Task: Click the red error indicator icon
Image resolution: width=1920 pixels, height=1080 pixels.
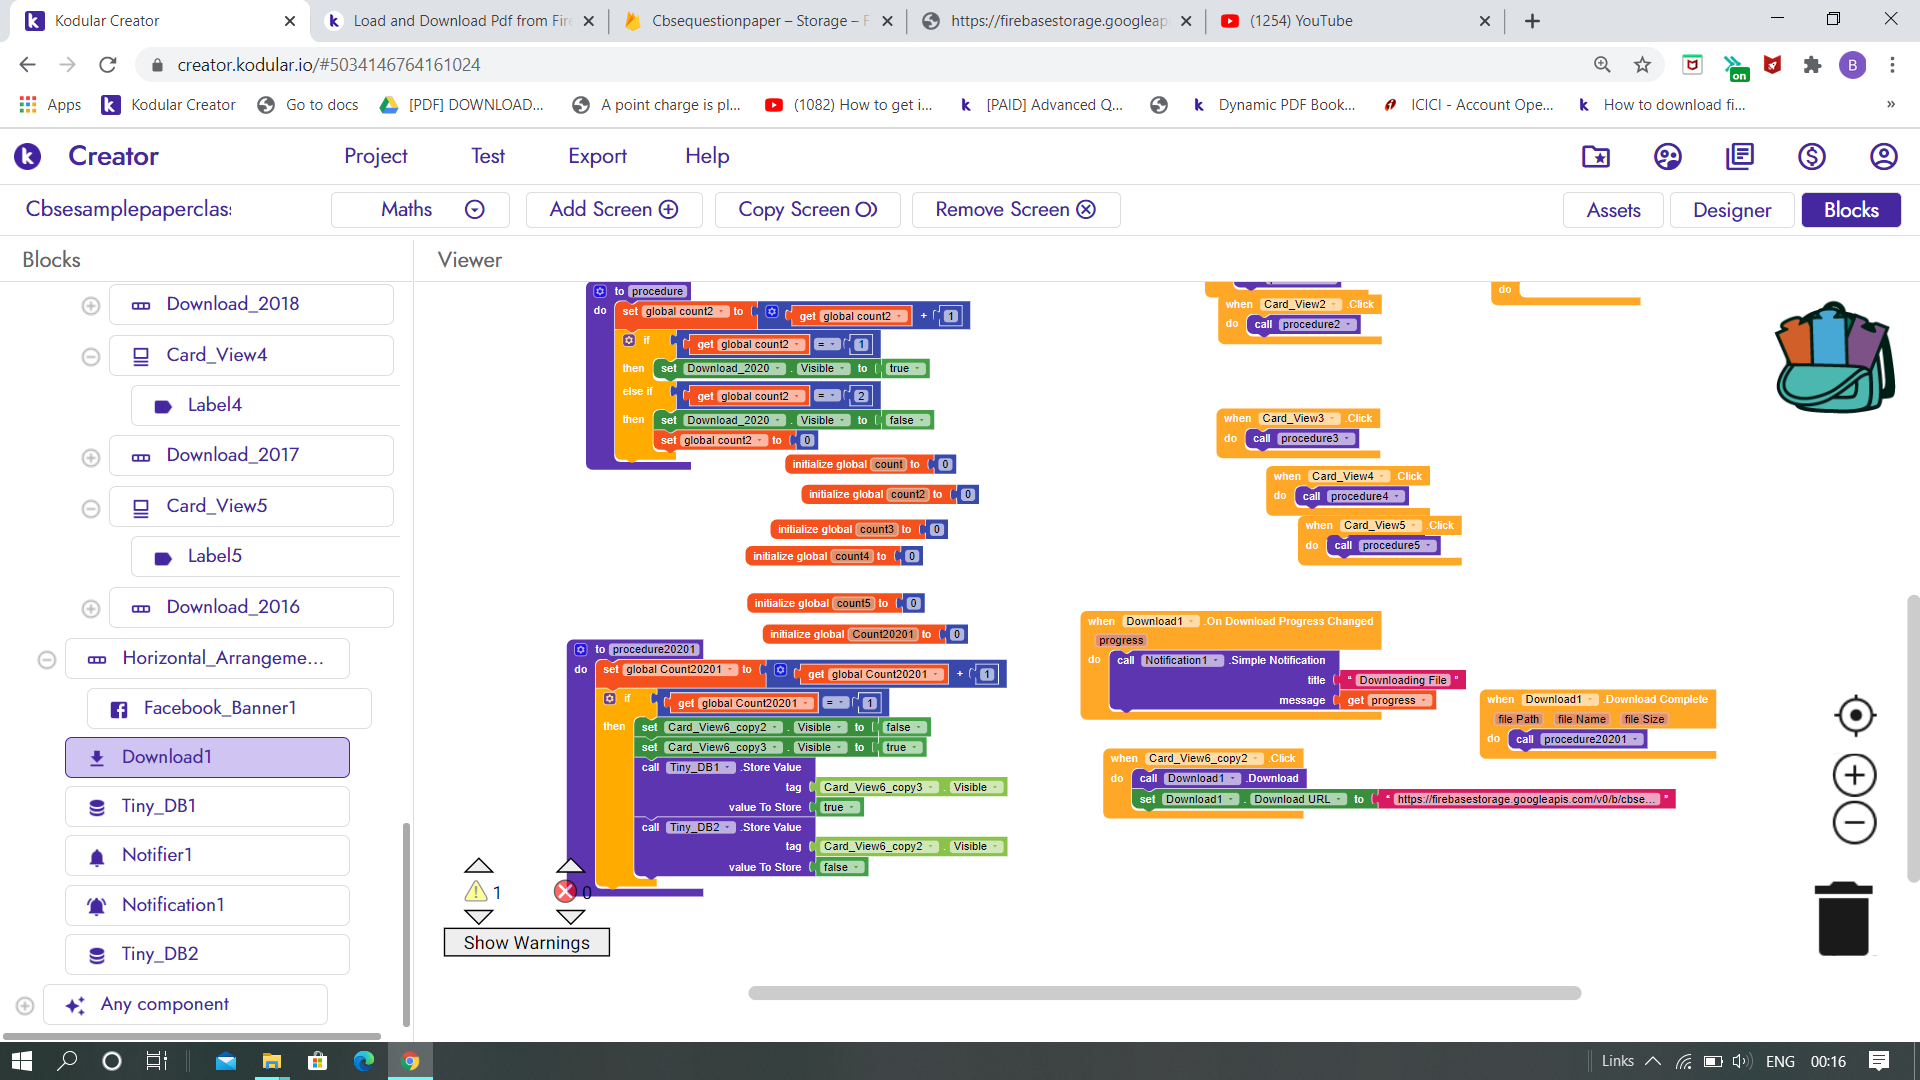Action: coord(566,891)
